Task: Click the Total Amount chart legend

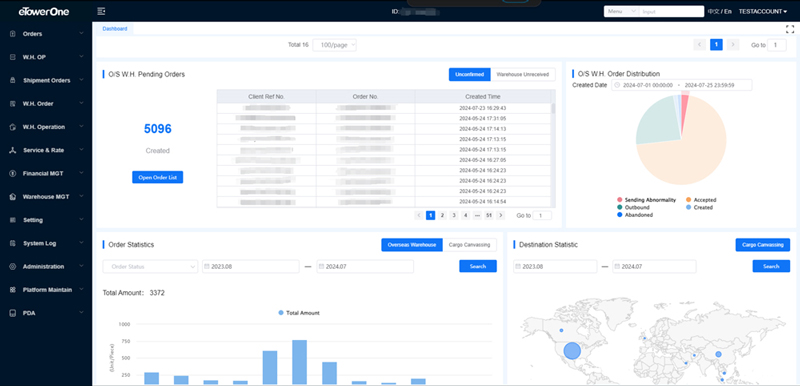Action: [x=299, y=313]
